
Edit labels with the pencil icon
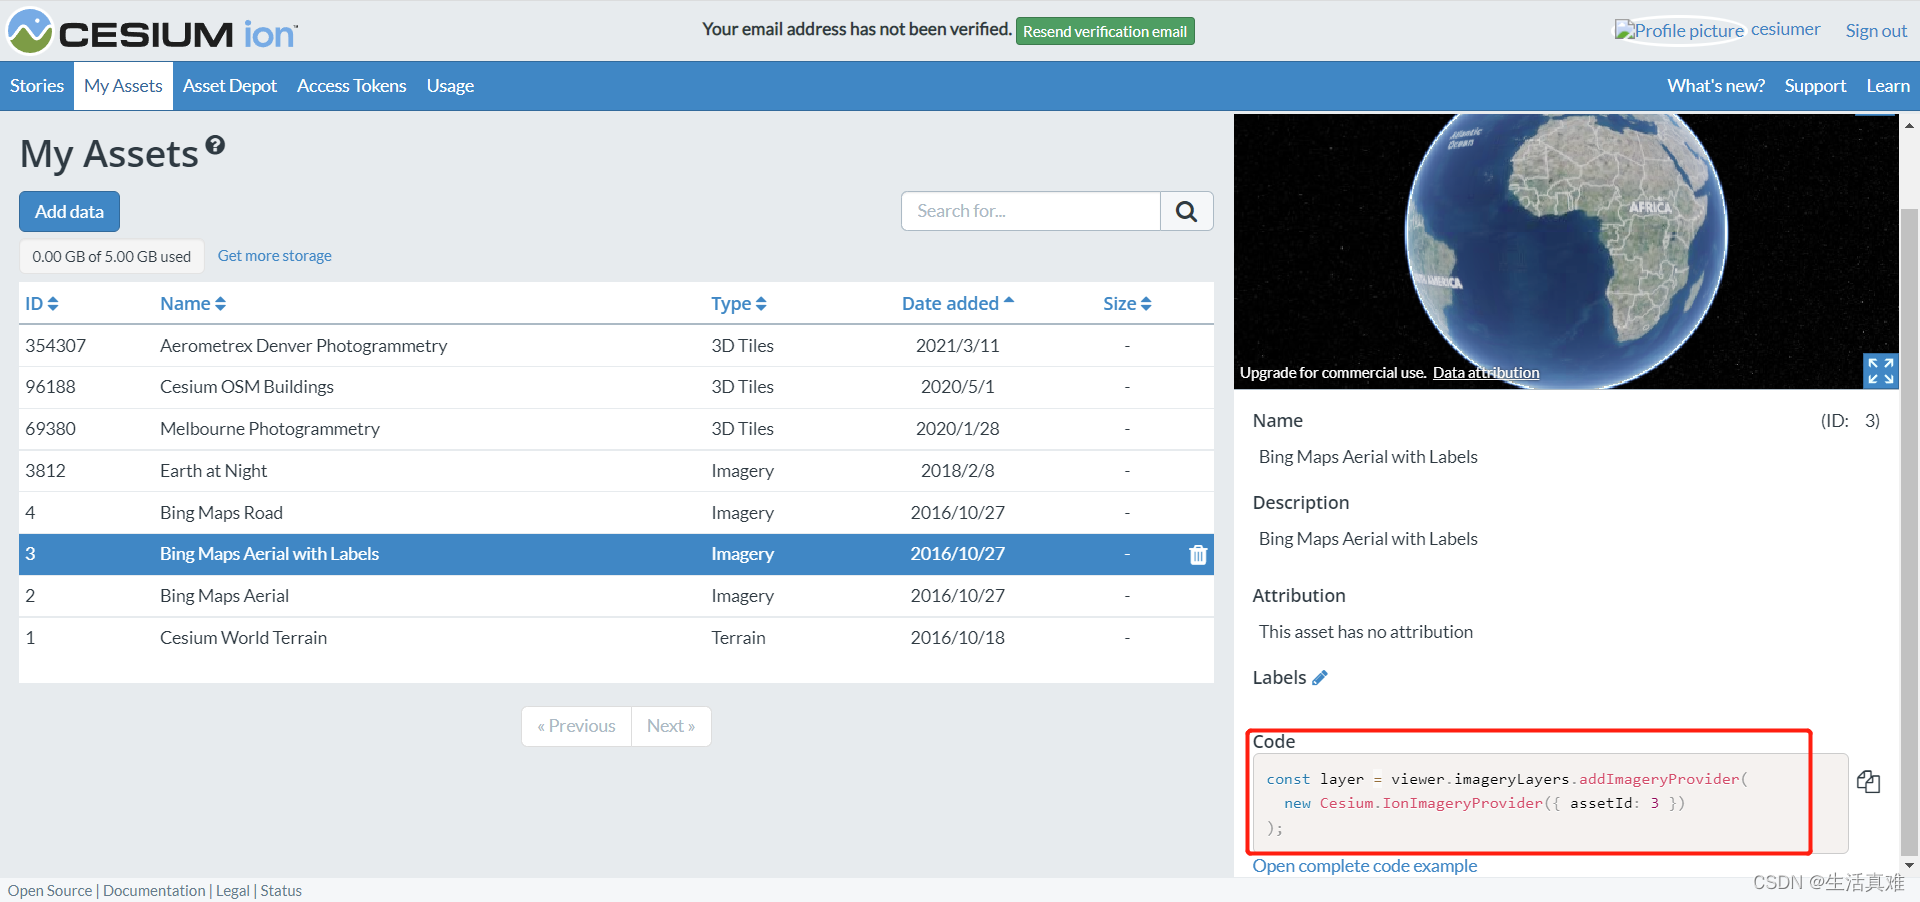pyautogui.click(x=1320, y=678)
